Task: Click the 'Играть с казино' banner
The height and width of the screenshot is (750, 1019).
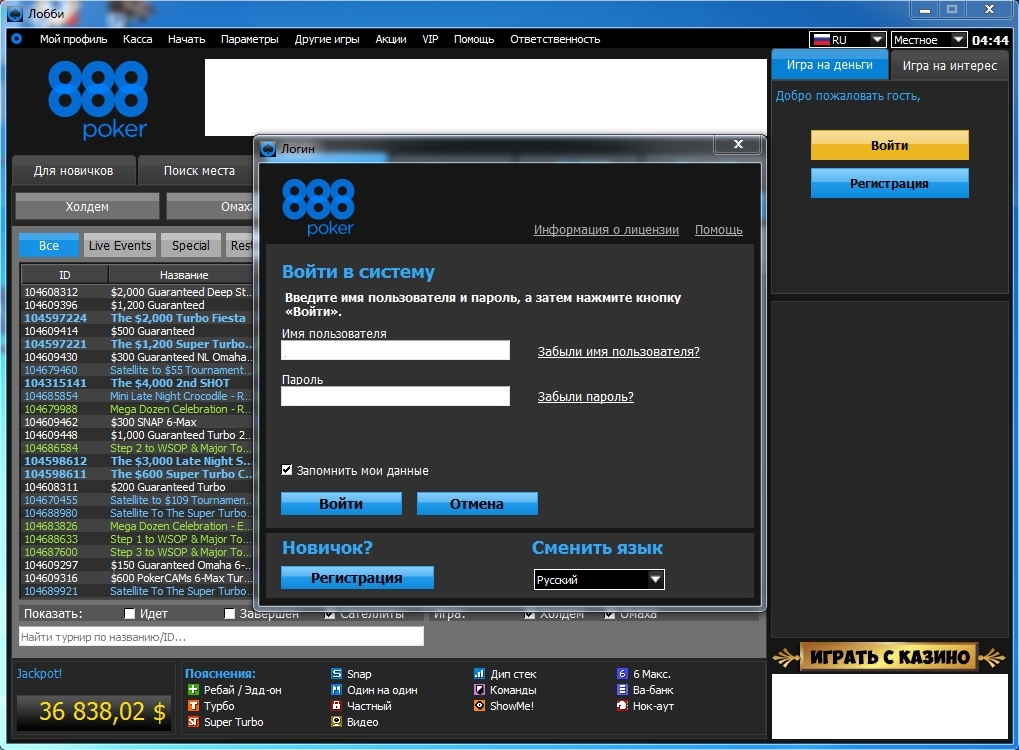Action: [x=889, y=657]
